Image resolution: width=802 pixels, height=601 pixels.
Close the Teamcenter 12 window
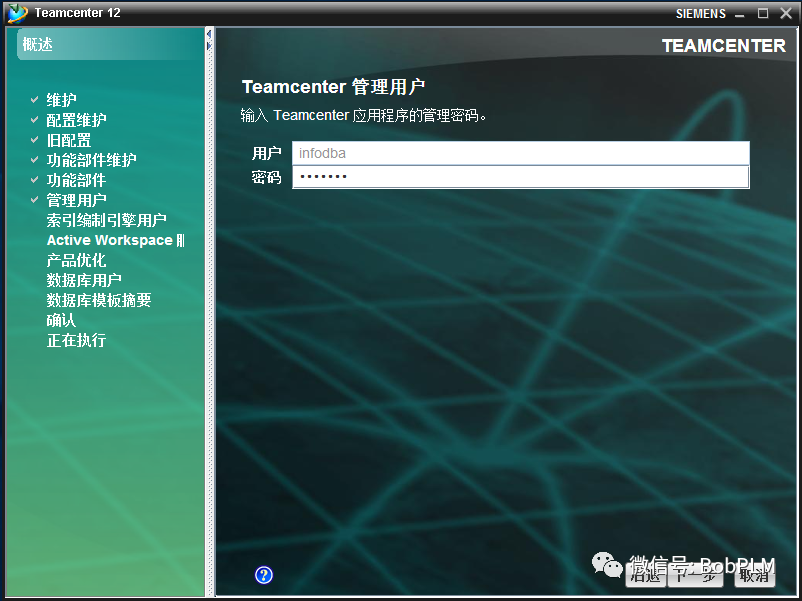(x=786, y=13)
